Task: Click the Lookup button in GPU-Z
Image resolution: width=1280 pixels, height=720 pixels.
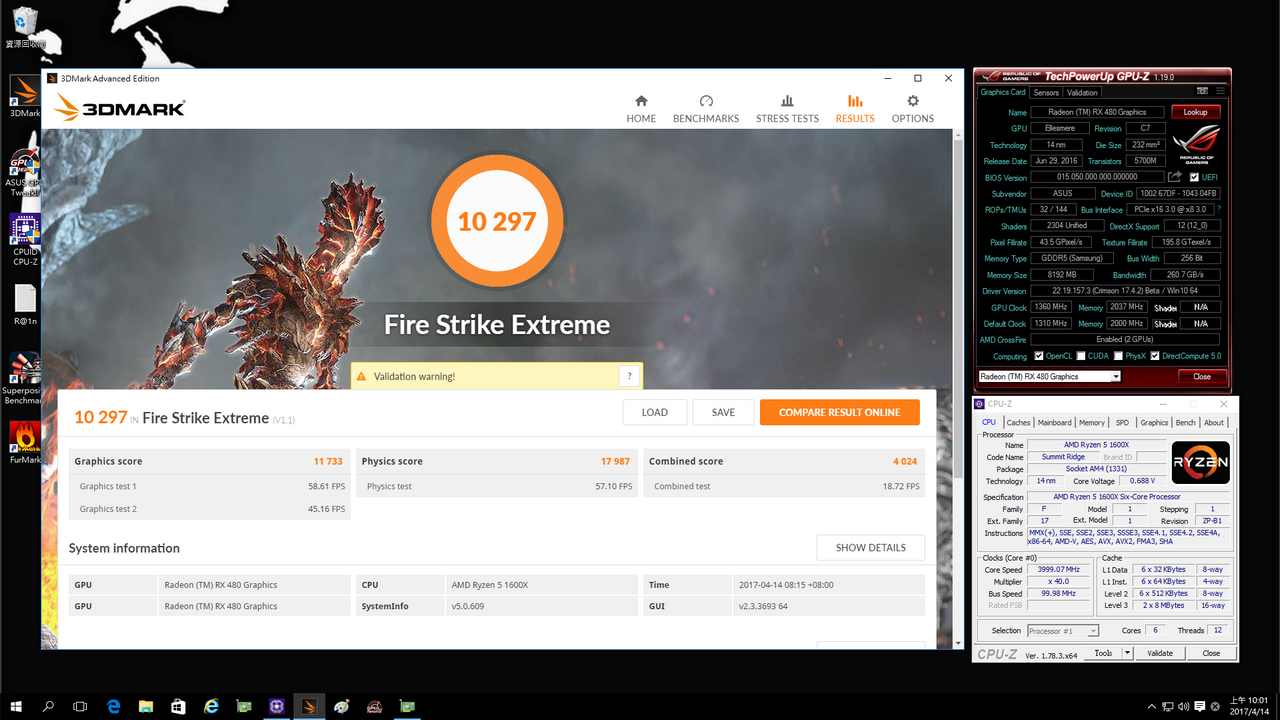Action: tap(1195, 112)
